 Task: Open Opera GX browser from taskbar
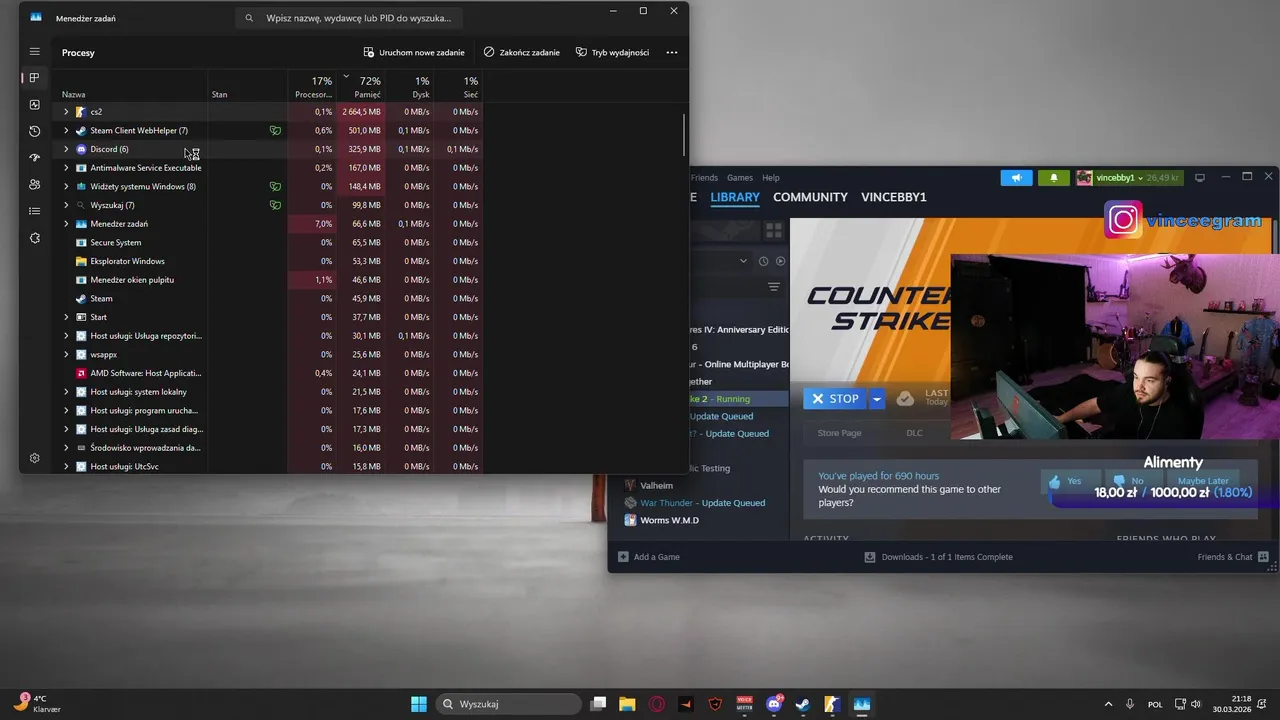pos(657,704)
